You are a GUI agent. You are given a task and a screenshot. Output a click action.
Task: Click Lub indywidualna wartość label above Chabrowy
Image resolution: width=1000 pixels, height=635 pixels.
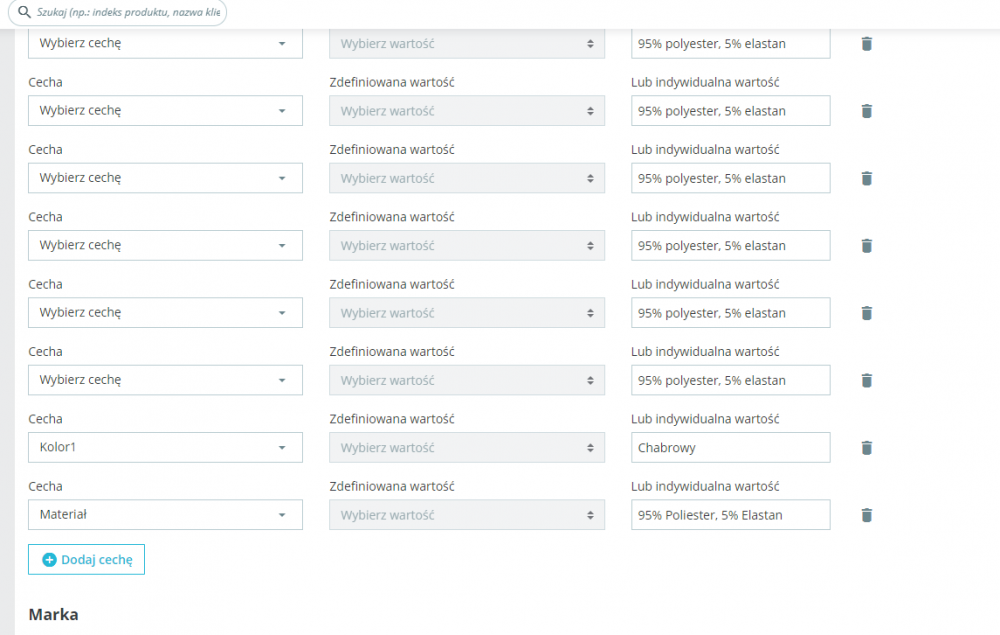pyautogui.click(x=705, y=419)
